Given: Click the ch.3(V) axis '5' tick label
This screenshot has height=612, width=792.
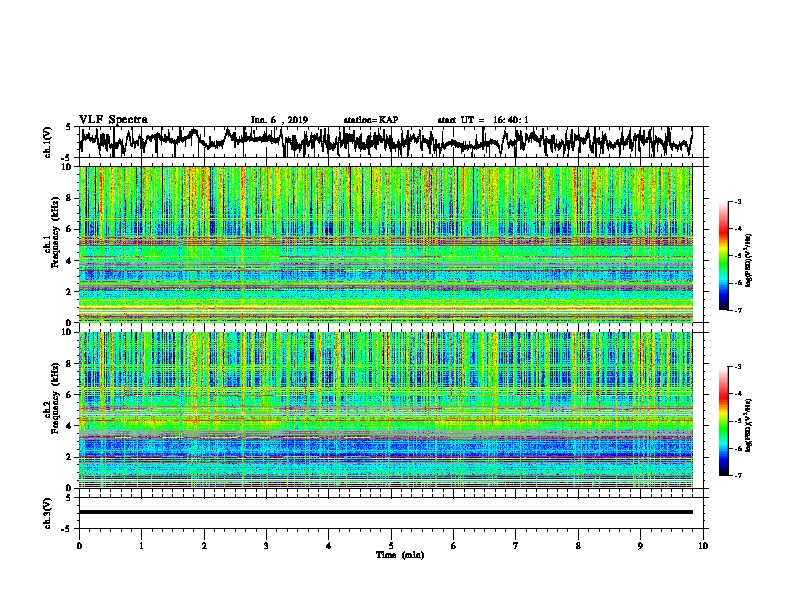Looking at the screenshot, I should point(68,498).
